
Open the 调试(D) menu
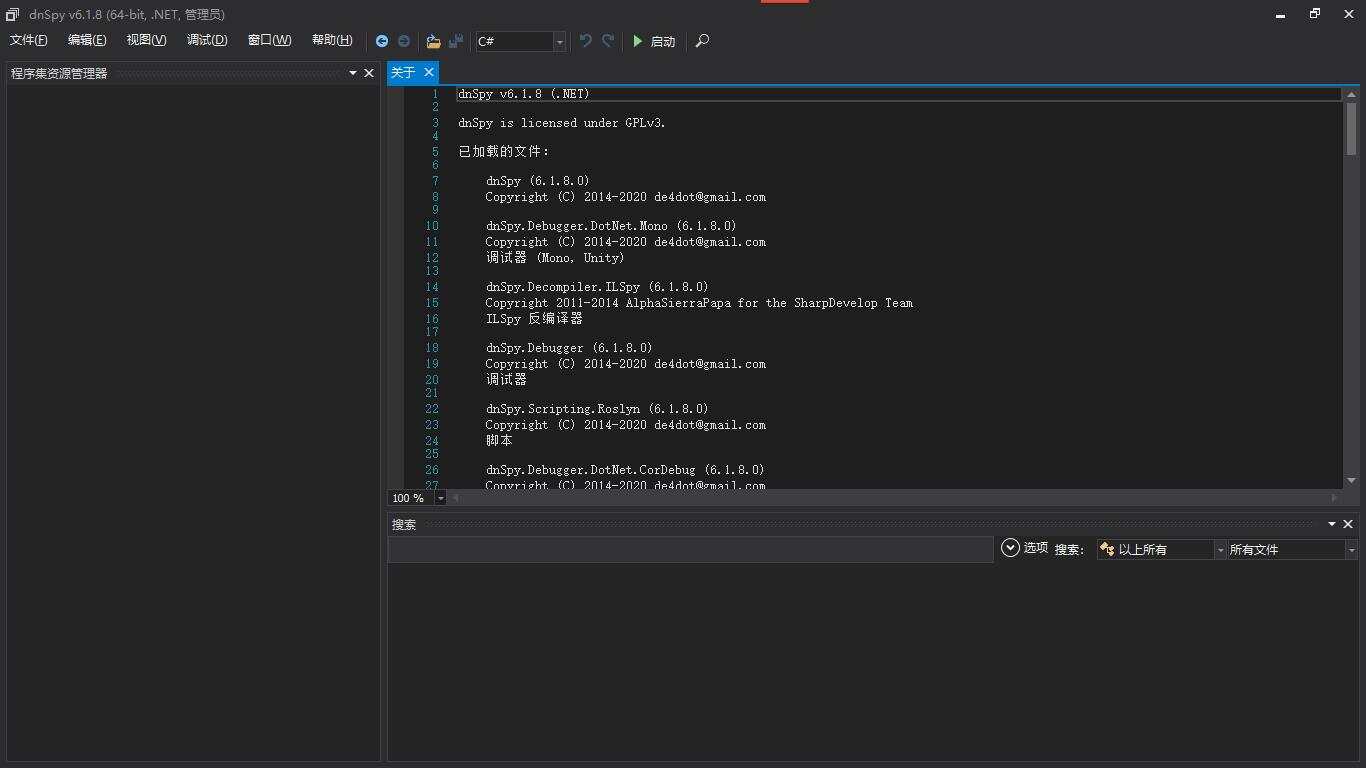coord(206,40)
